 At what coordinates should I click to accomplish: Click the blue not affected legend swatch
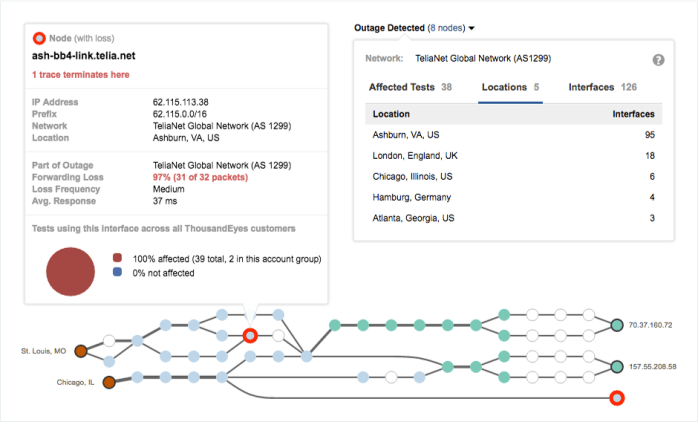[118, 272]
